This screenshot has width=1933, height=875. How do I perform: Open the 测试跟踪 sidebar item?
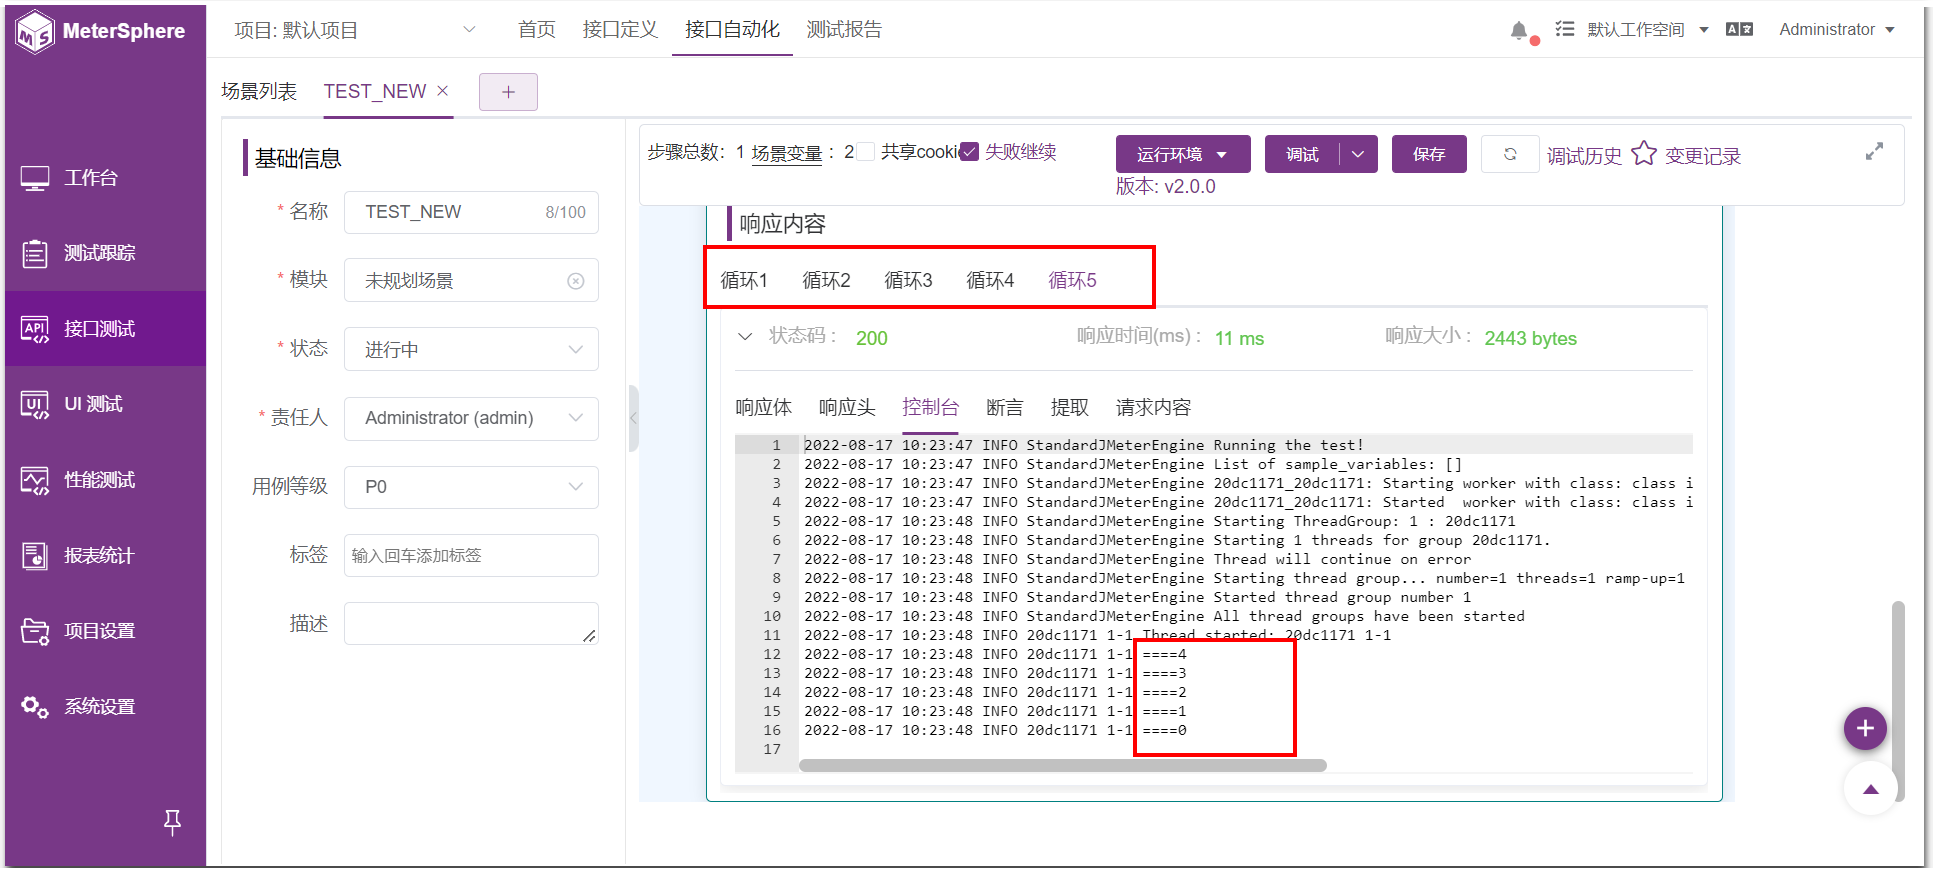tap(105, 253)
